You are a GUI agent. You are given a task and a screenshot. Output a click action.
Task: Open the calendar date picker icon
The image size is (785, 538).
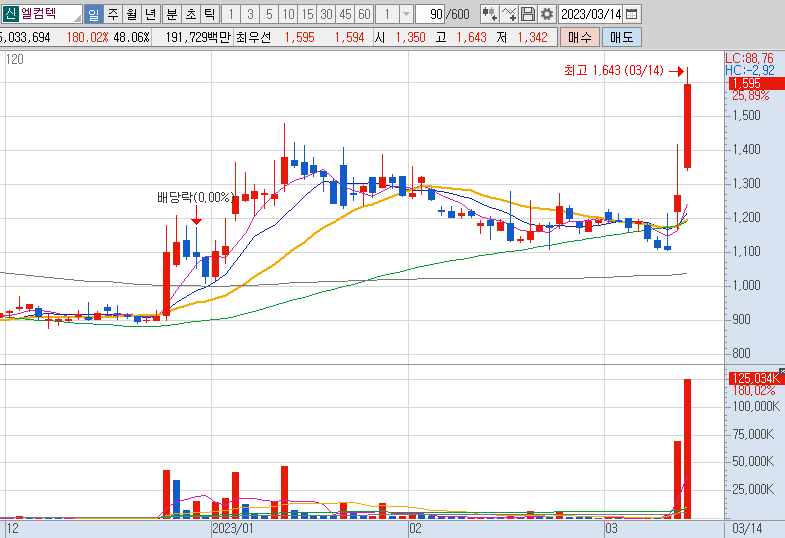tap(632, 14)
